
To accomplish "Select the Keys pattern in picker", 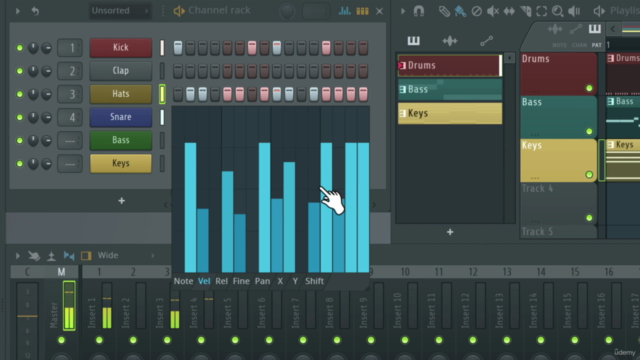I will coord(450,113).
